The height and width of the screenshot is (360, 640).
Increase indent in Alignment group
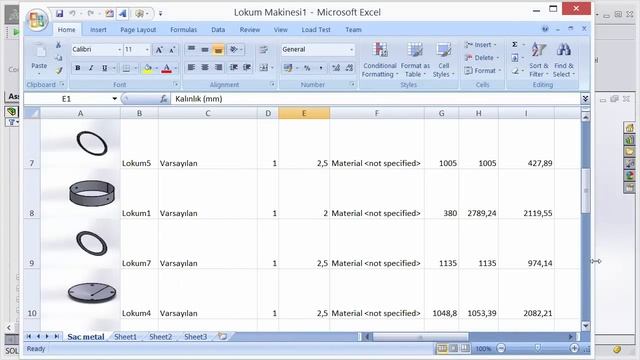coord(247,67)
